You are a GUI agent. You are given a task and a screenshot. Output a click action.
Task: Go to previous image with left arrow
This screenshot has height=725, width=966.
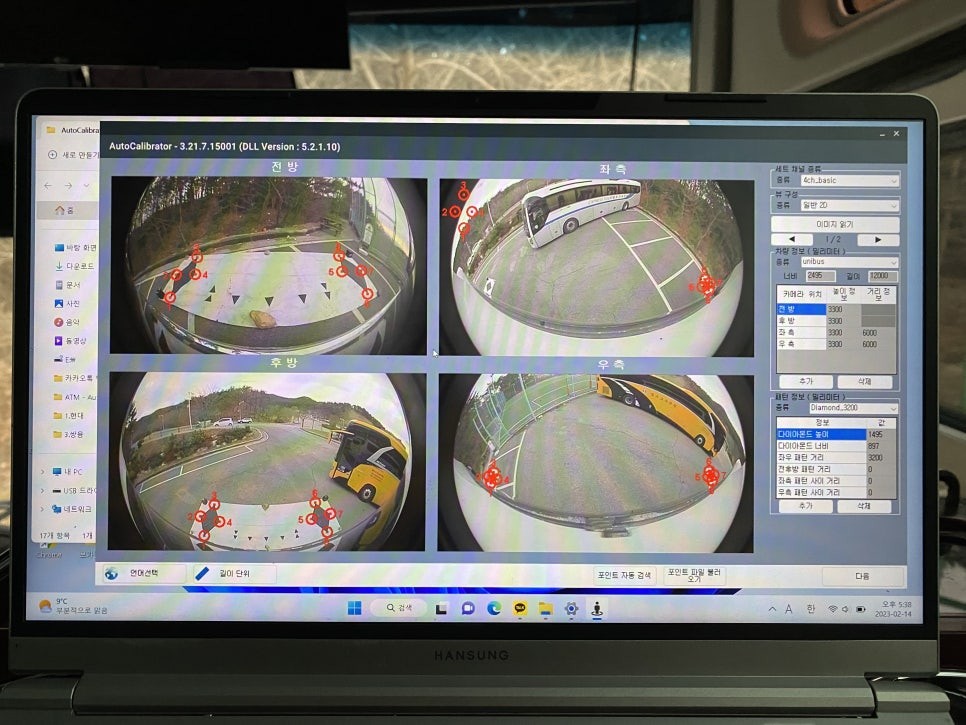793,240
